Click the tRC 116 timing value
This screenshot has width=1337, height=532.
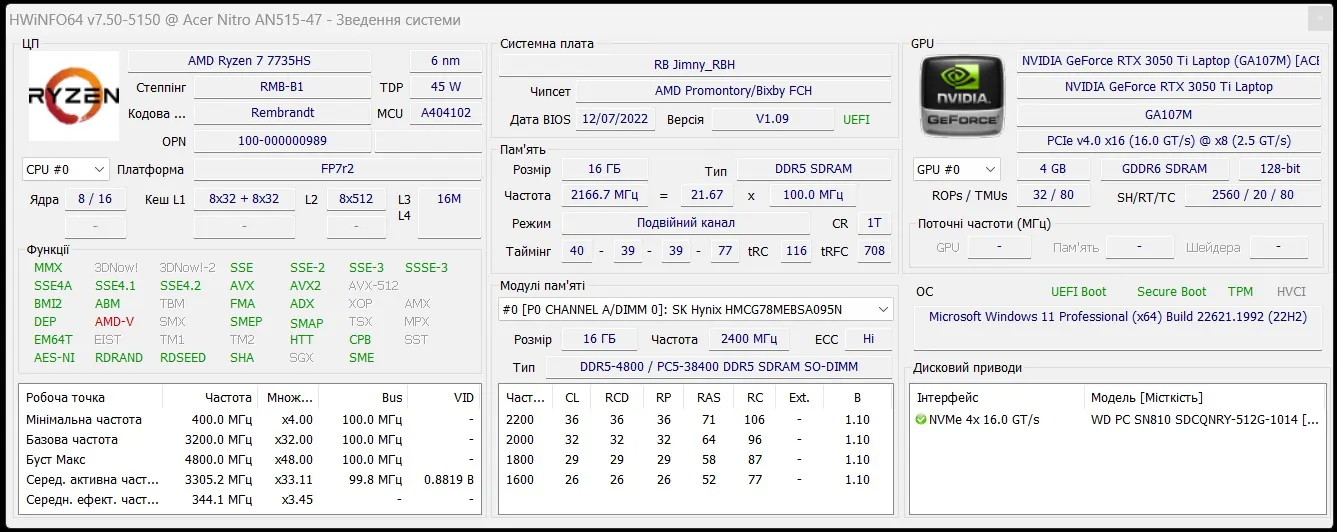[x=796, y=251]
